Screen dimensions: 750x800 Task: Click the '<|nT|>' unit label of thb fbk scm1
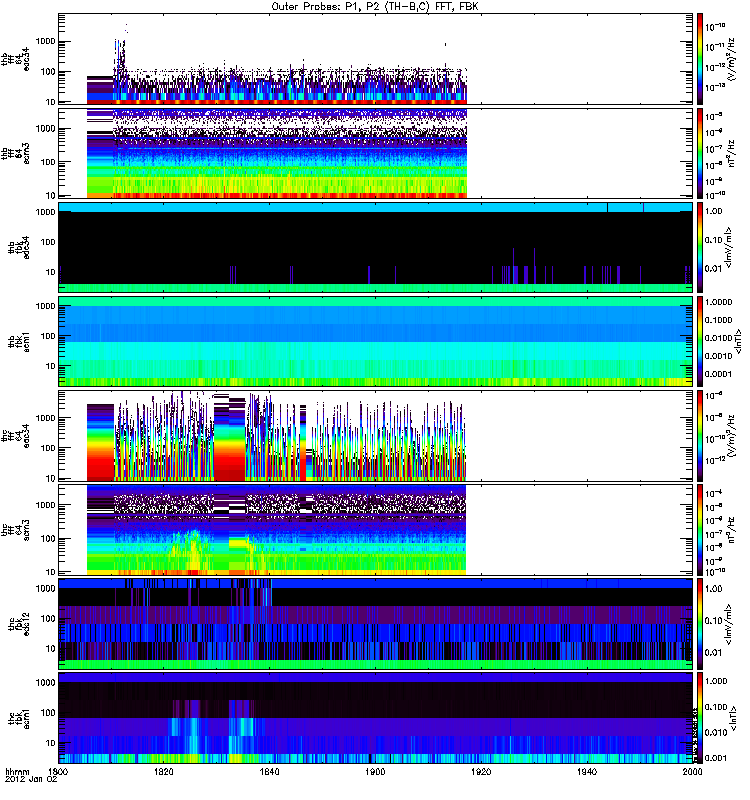pyautogui.click(x=737, y=341)
